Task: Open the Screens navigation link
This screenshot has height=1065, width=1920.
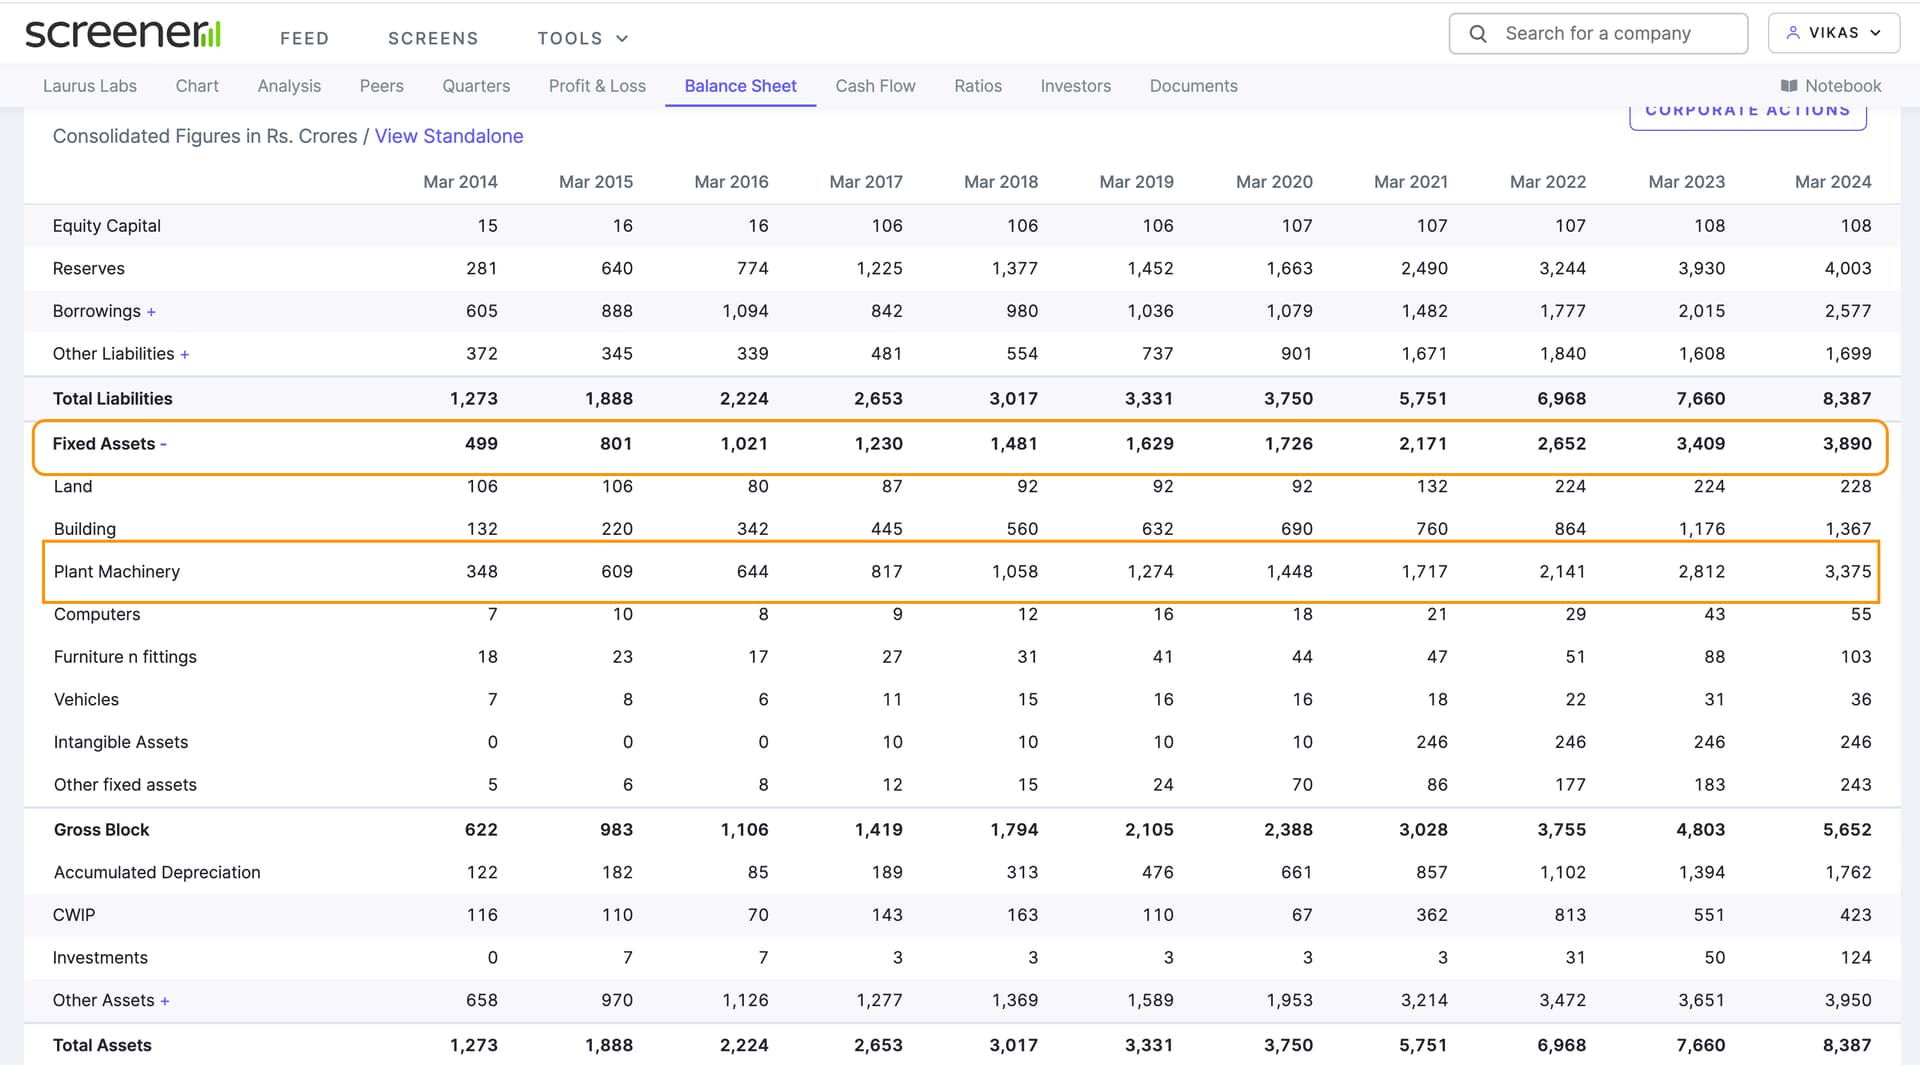Action: point(433,38)
